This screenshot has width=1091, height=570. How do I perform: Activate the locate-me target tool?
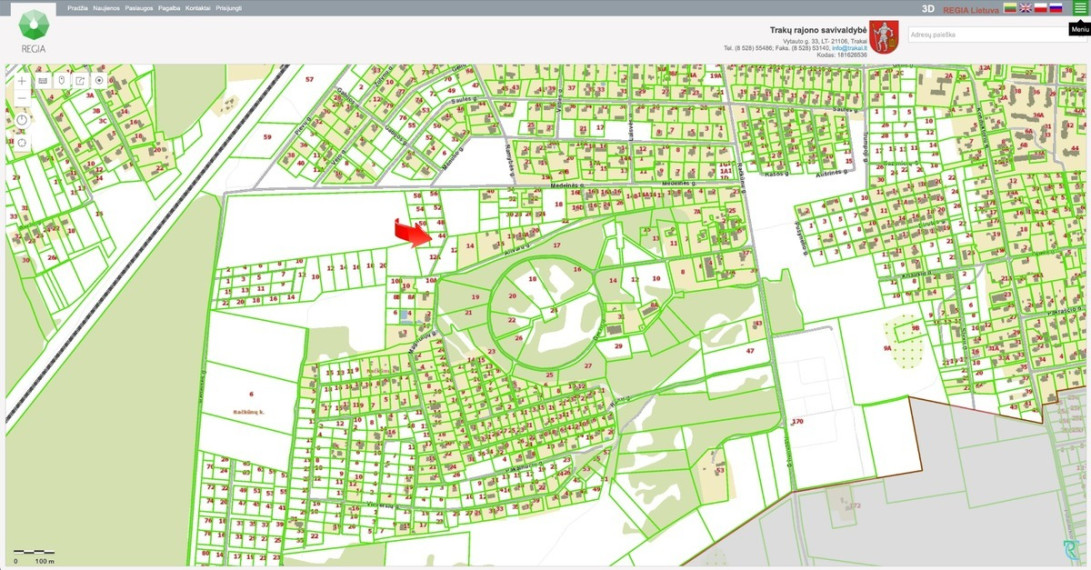coord(99,81)
